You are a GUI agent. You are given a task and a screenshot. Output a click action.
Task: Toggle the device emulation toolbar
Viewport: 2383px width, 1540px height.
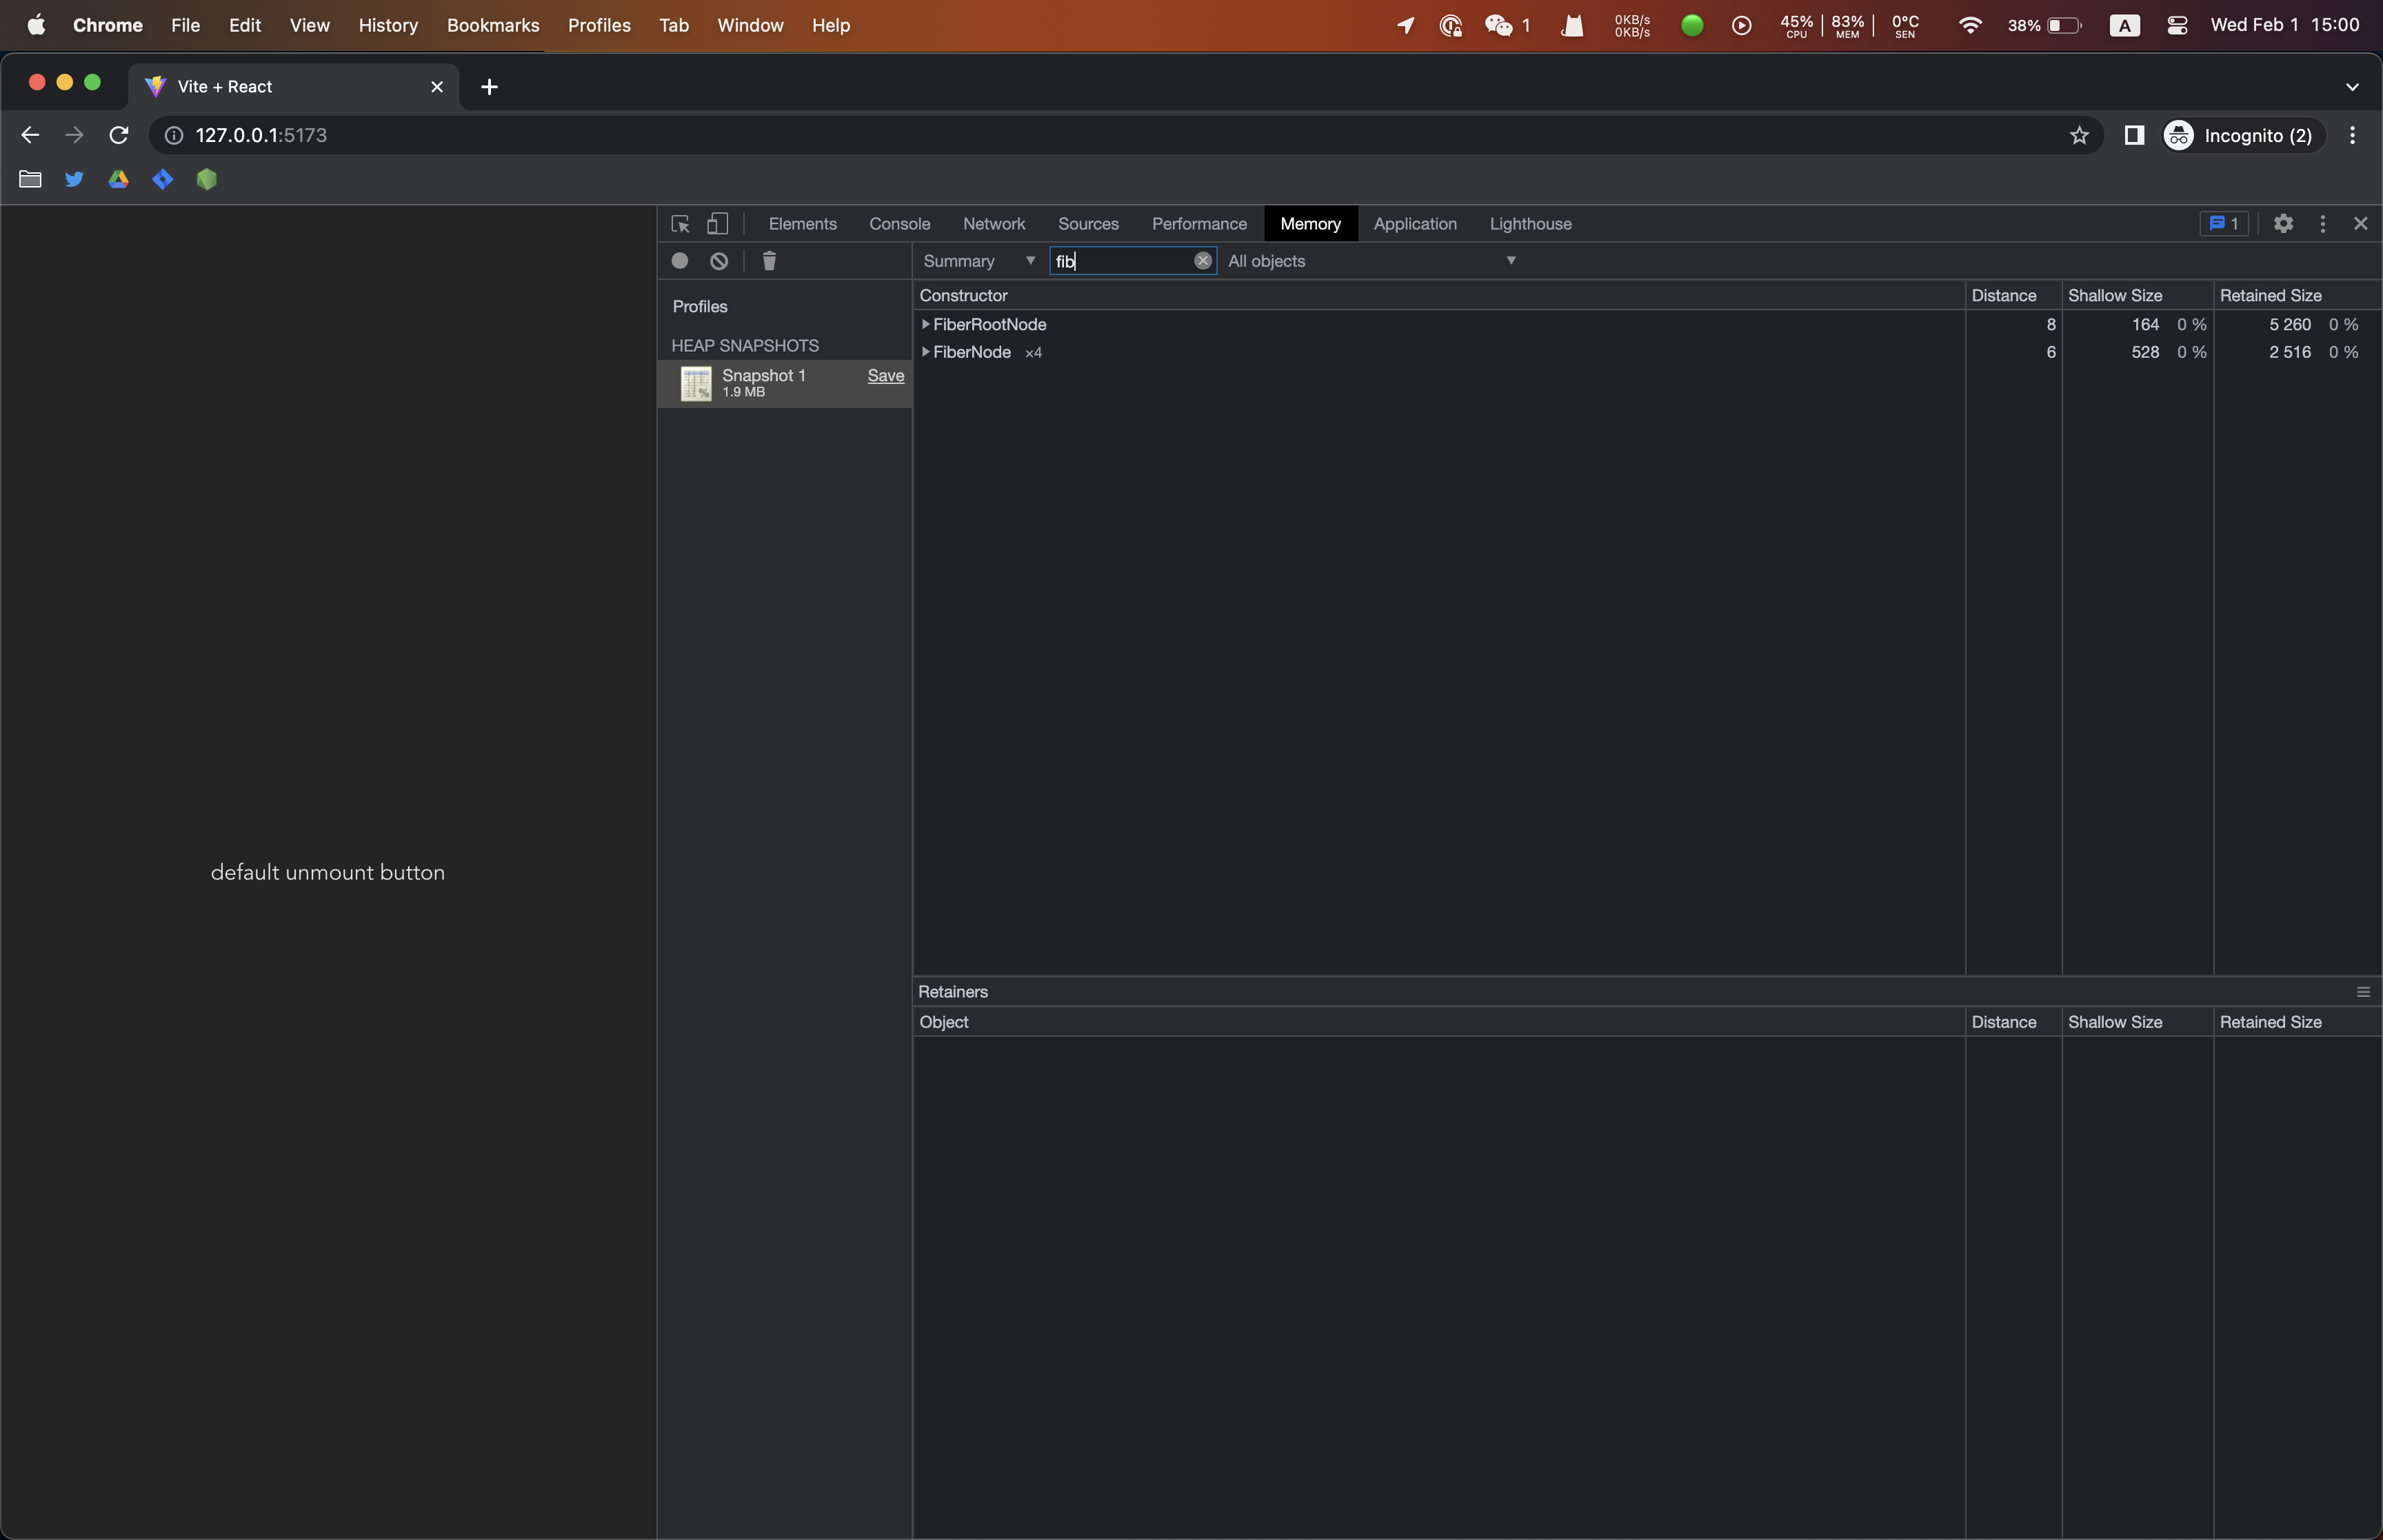tap(718, 223)
